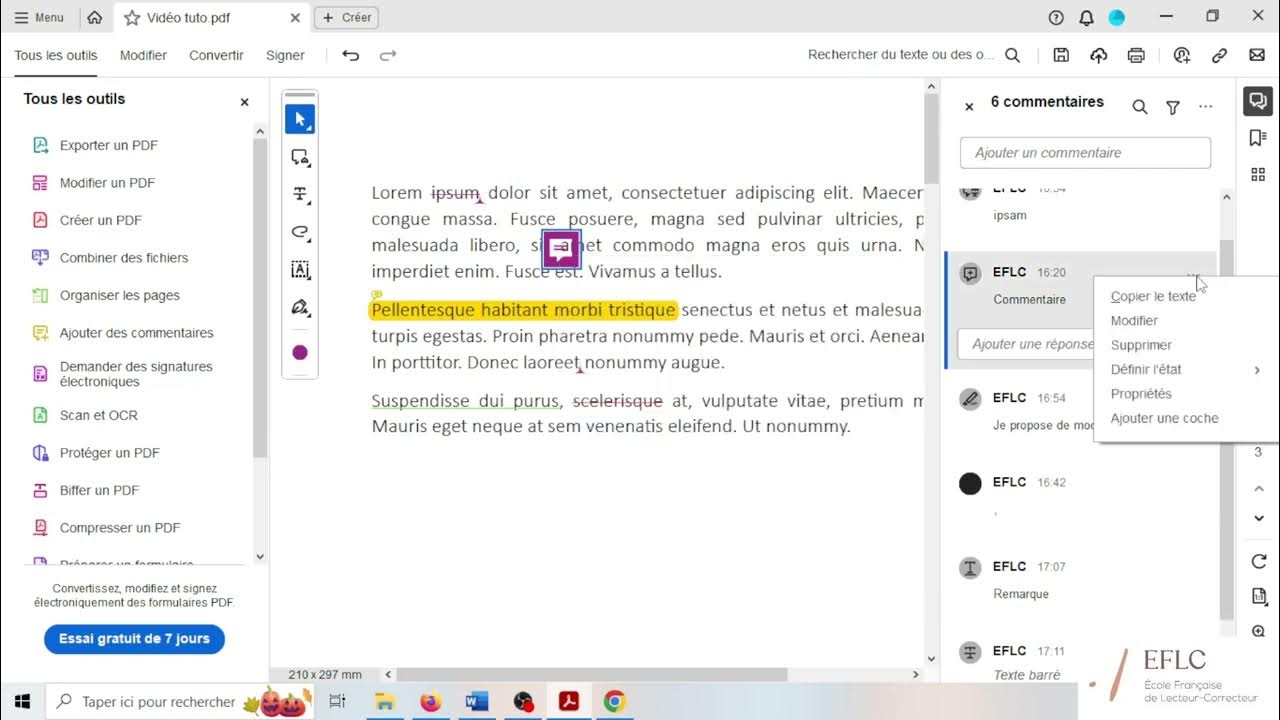Screen dimensions: 1280x720
Task: Click the redo arrow
Action: 388,55
